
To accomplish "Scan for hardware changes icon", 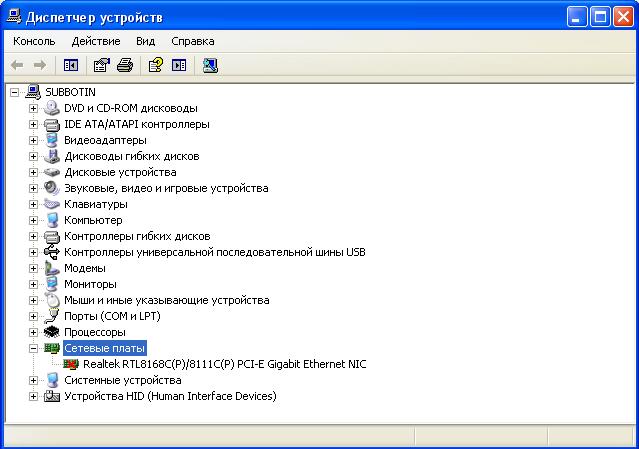I will coord(210,65).
